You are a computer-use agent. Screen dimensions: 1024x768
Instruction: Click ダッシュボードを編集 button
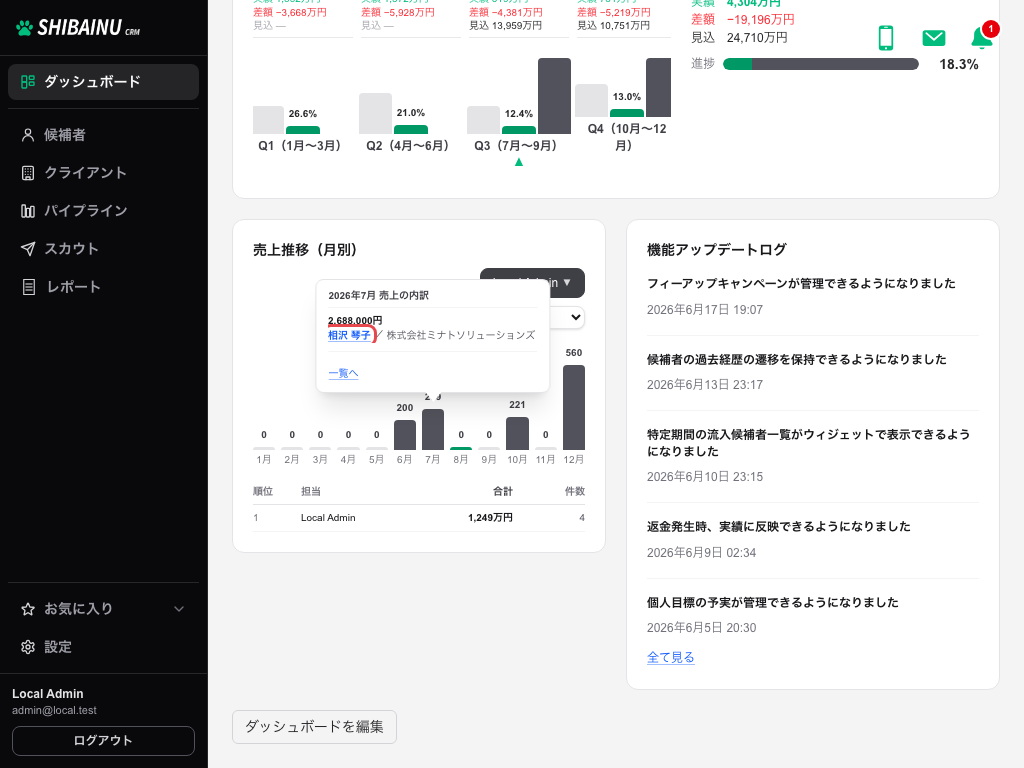314,727
